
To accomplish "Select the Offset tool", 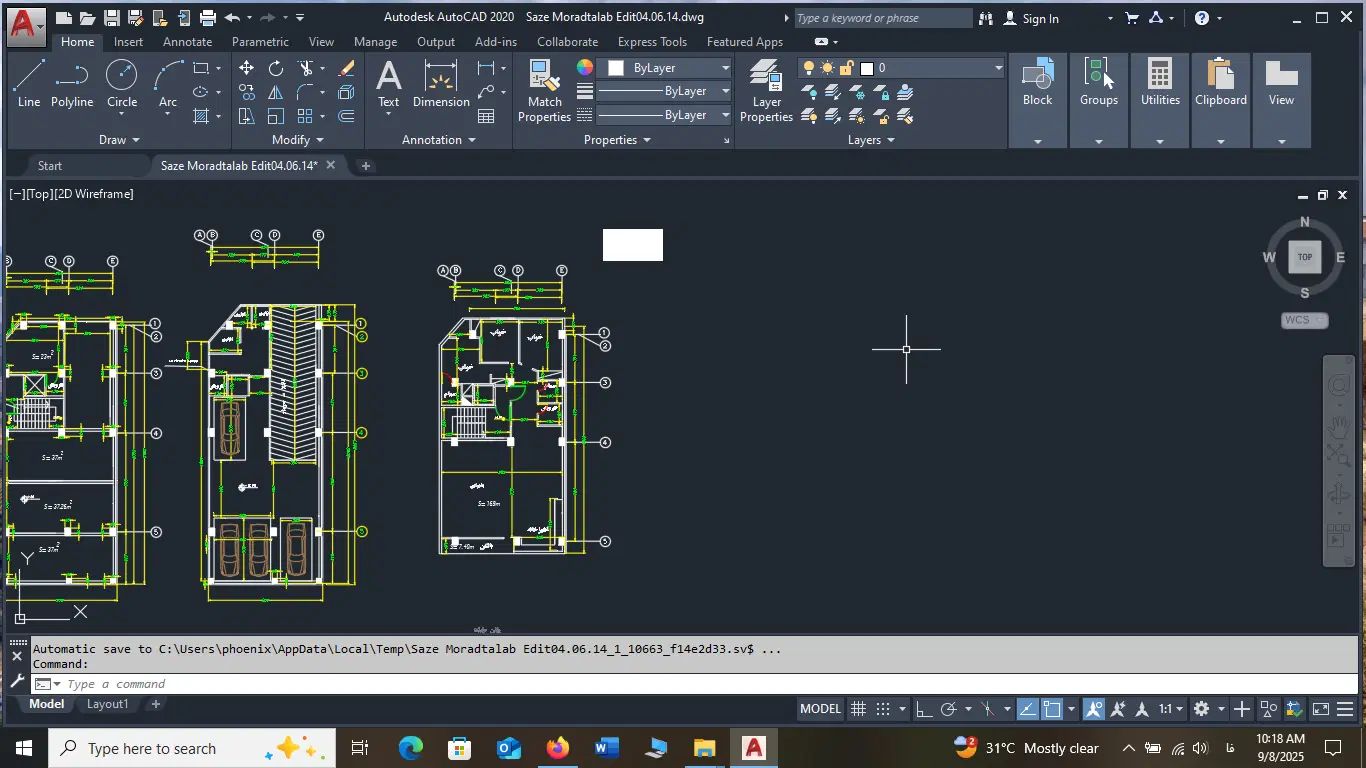I will pyautogui.click(x=347, y=116).
